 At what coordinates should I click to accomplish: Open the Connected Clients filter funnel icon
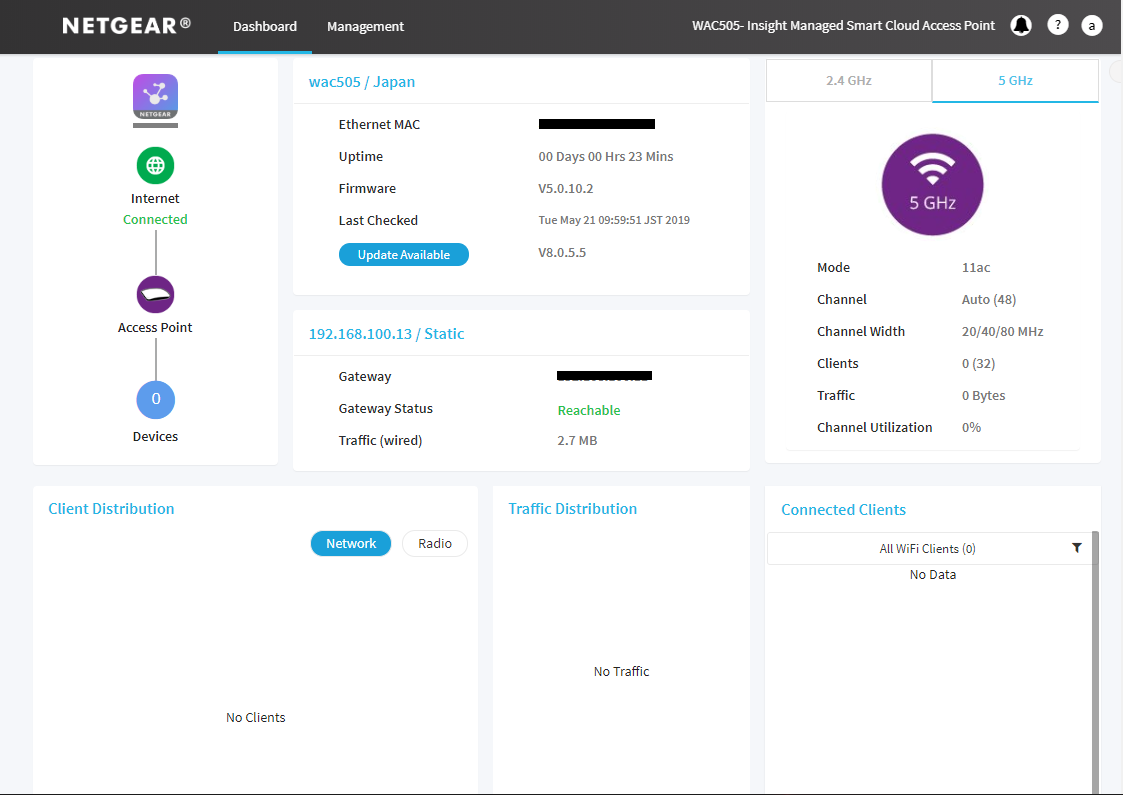coord(1077,548)
